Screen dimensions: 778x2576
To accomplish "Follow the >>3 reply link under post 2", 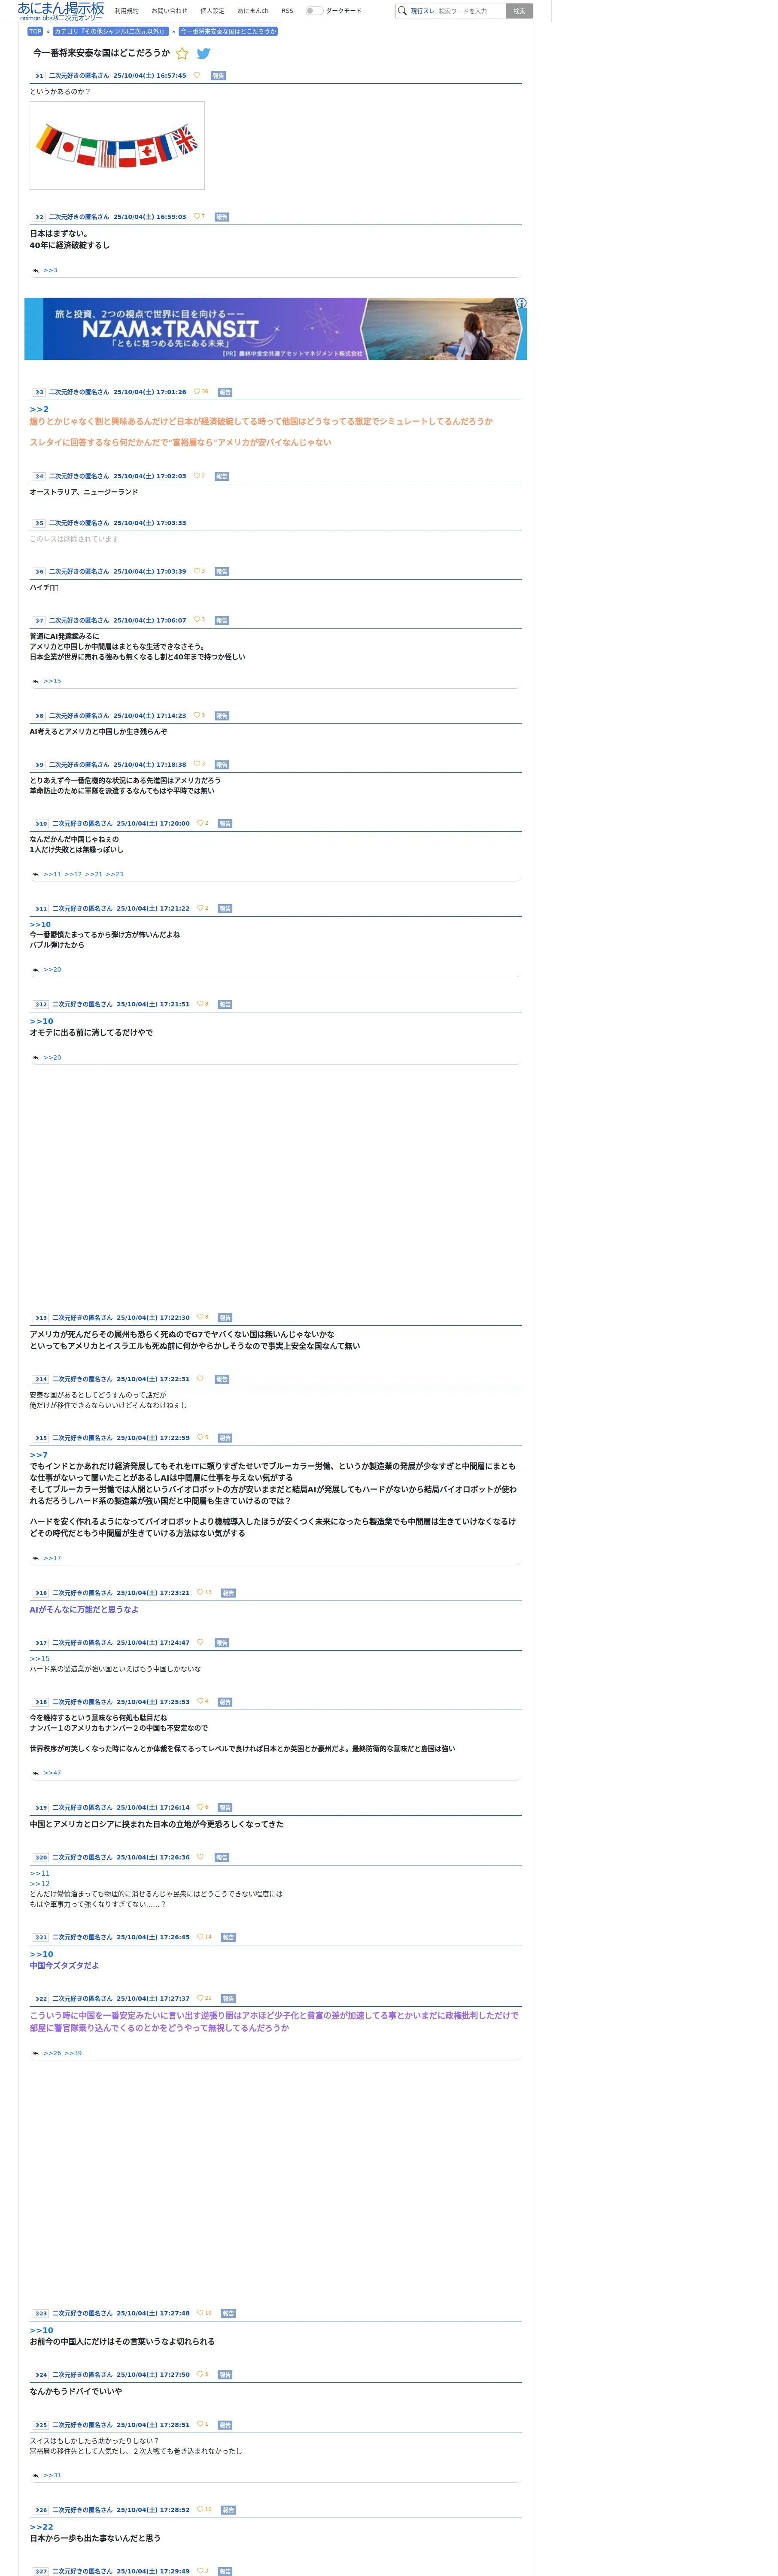I will pos(50,270).
